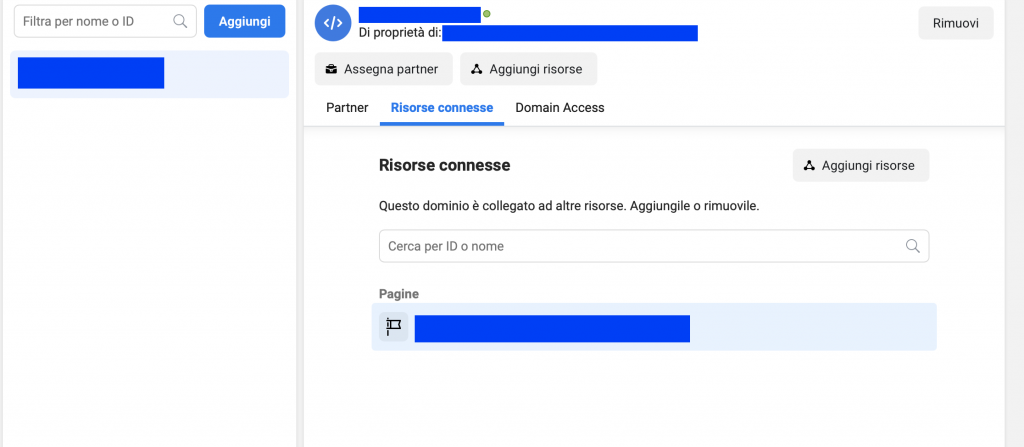Screen dimensions: 1024x447
Task: Click the briefcase icon on Assegna partner
Action: click(331, 69)
